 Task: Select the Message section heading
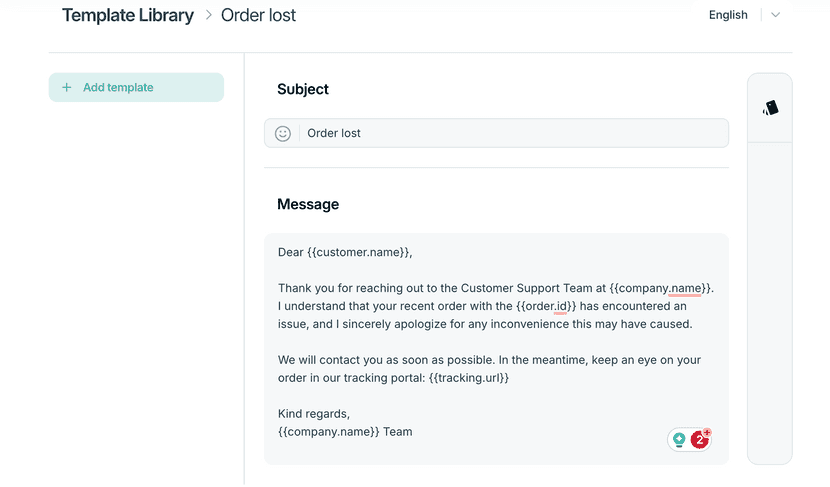pyautogui.click(x=308, y=204)
